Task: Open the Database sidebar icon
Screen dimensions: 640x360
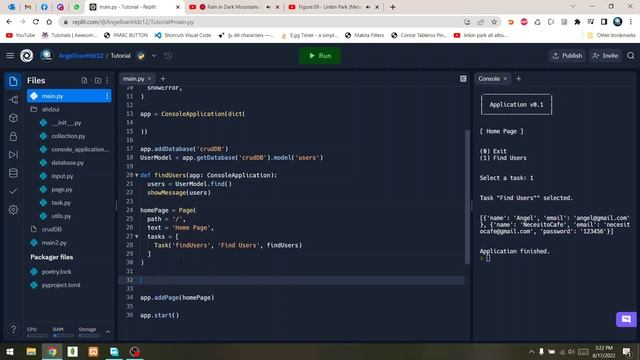Action: pos(13,173)
